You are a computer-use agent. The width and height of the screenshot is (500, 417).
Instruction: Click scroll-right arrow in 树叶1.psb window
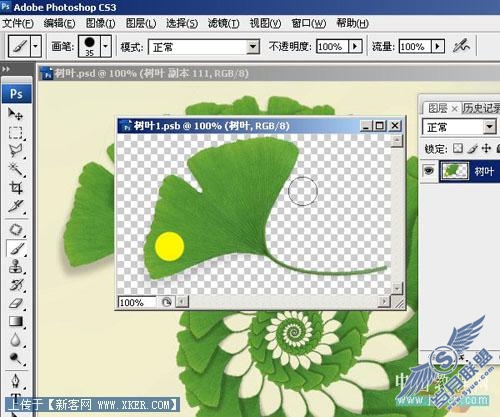[384, 302]
